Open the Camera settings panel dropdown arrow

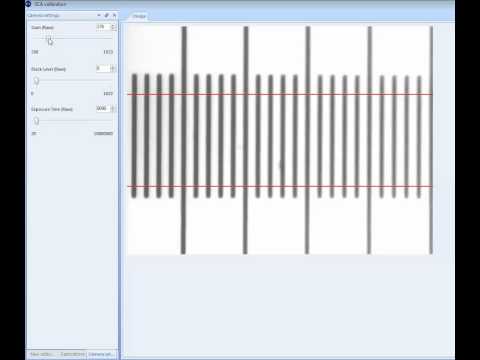click(x=99, y=15)
